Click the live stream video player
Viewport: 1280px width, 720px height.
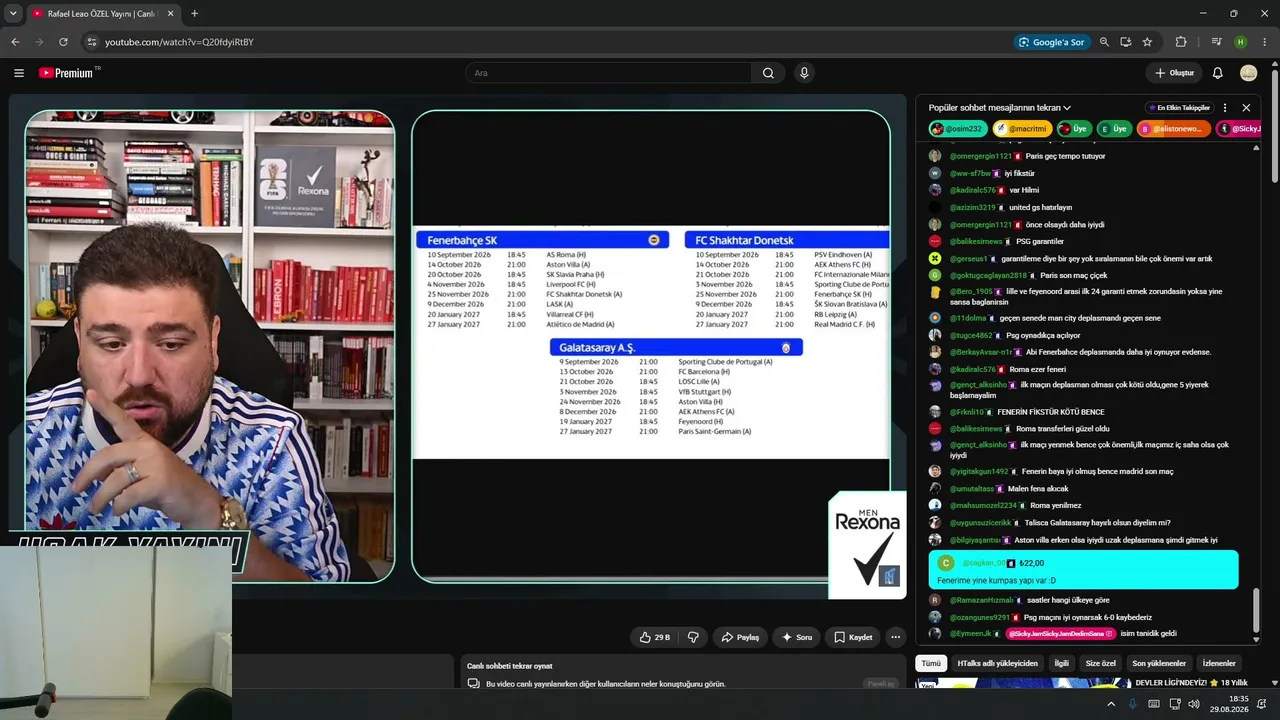pos(458,346)
